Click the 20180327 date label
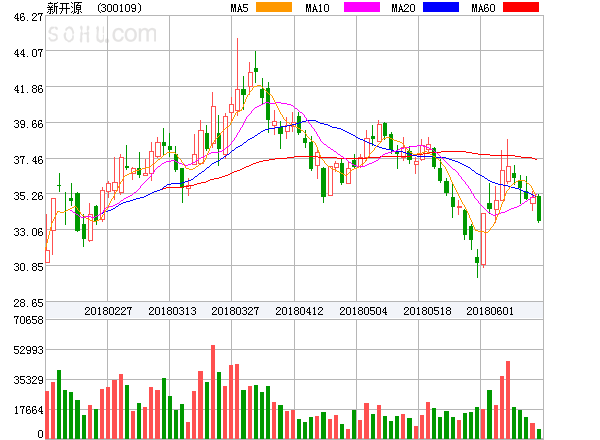 click(235, 311)
